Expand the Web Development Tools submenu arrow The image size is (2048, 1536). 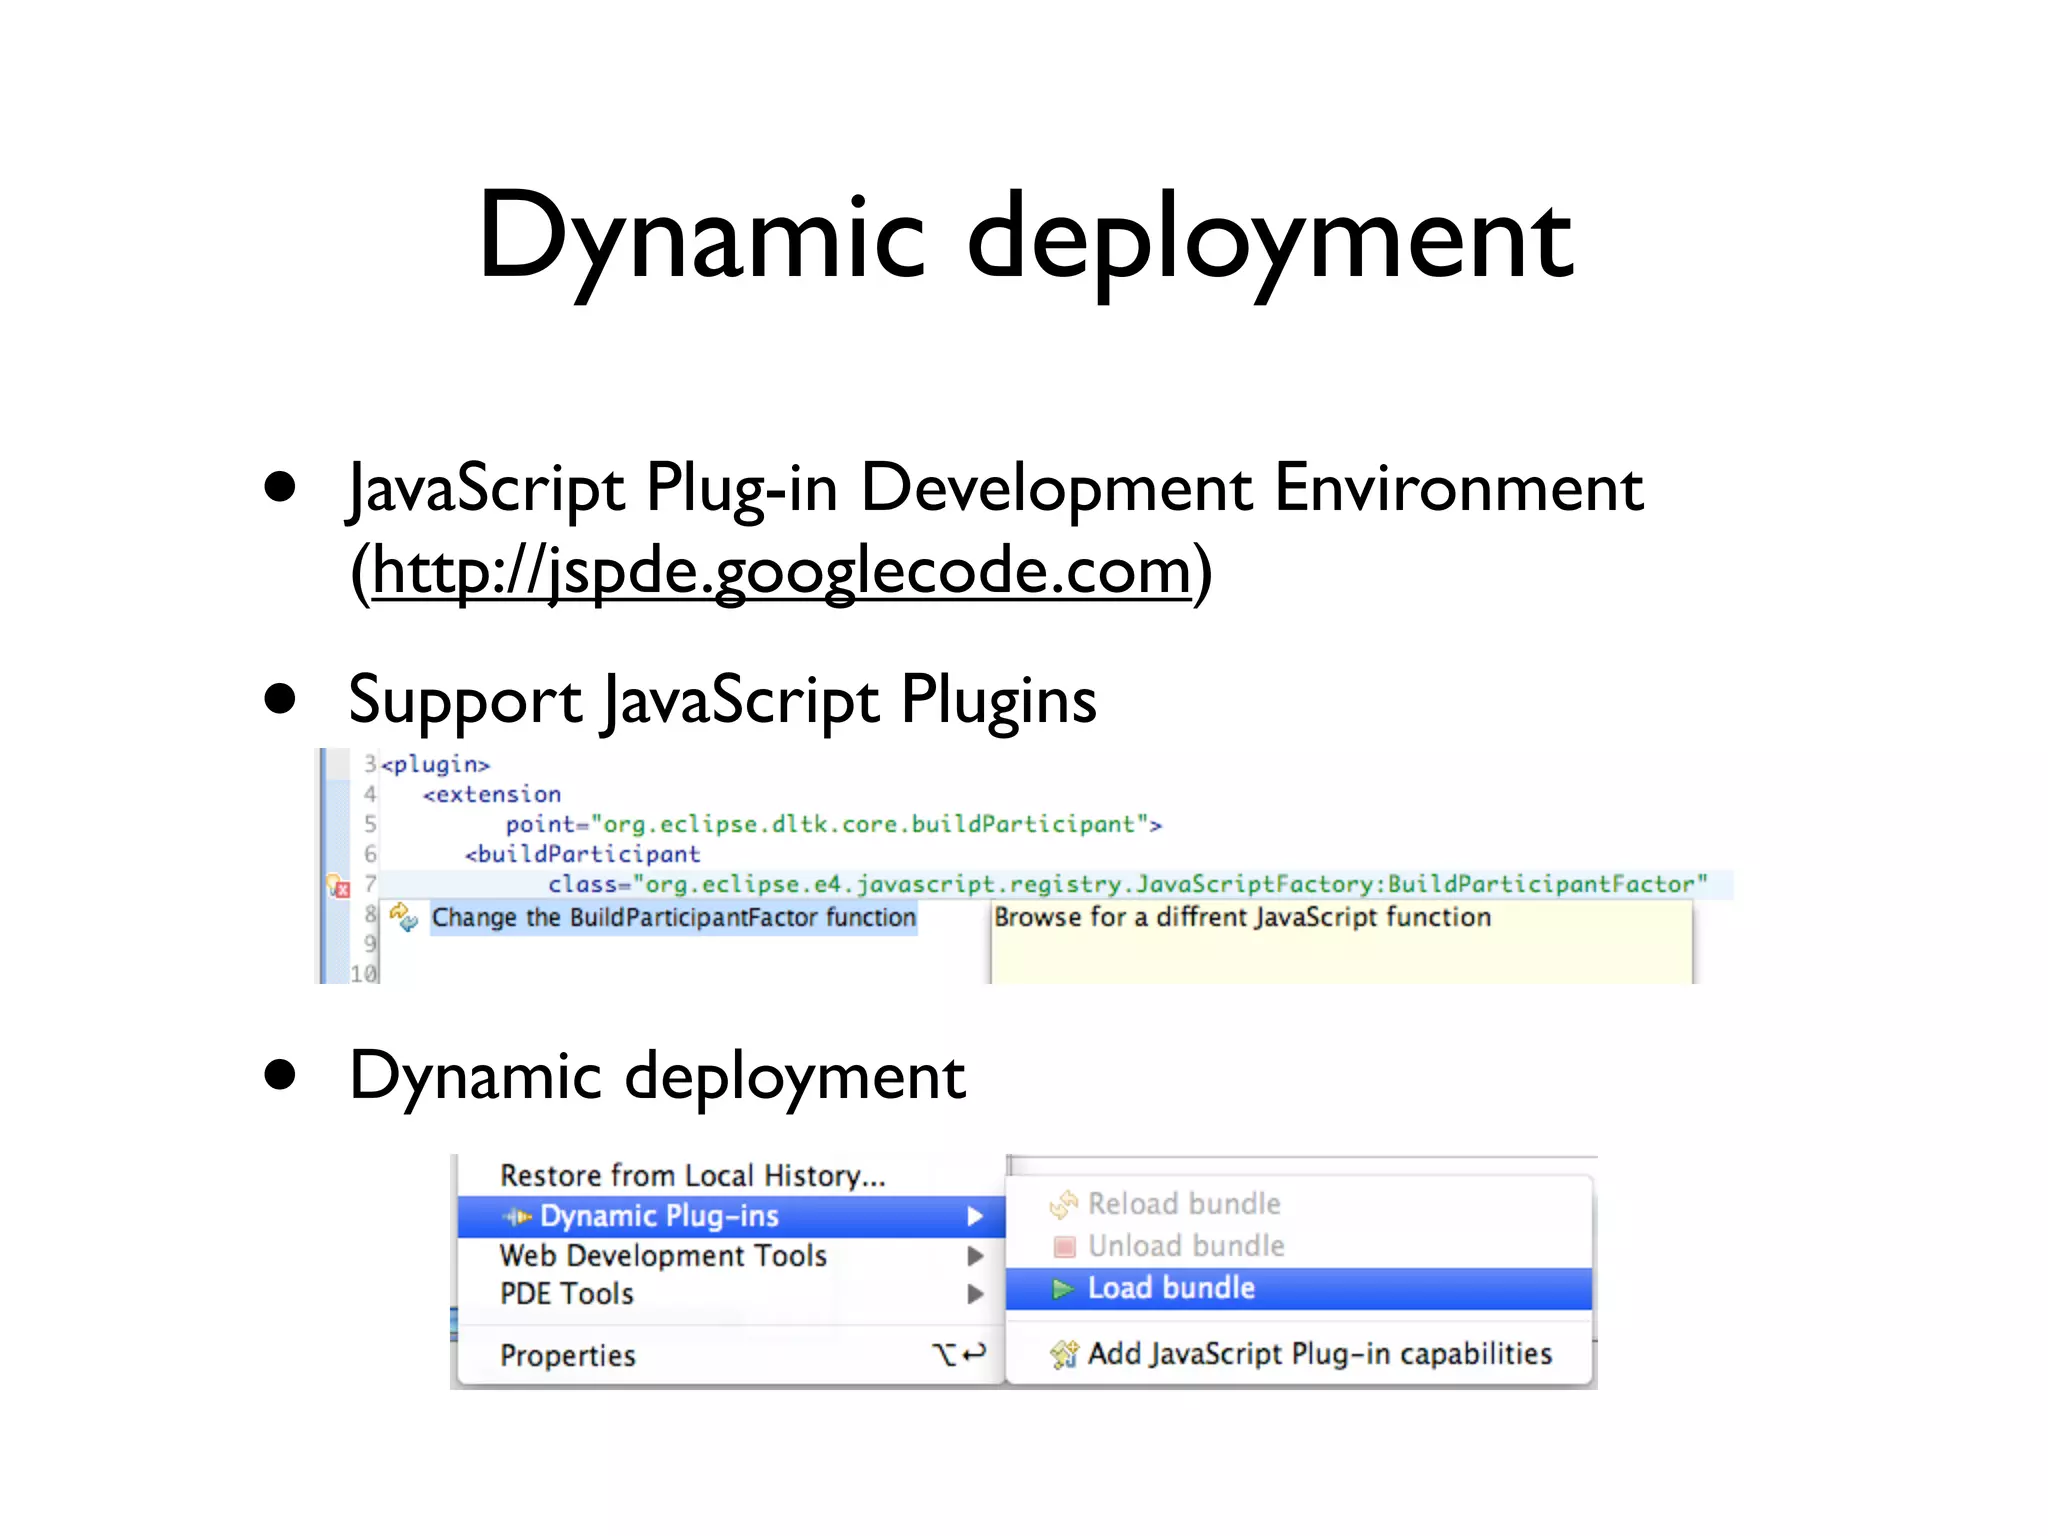[975, 1256]
